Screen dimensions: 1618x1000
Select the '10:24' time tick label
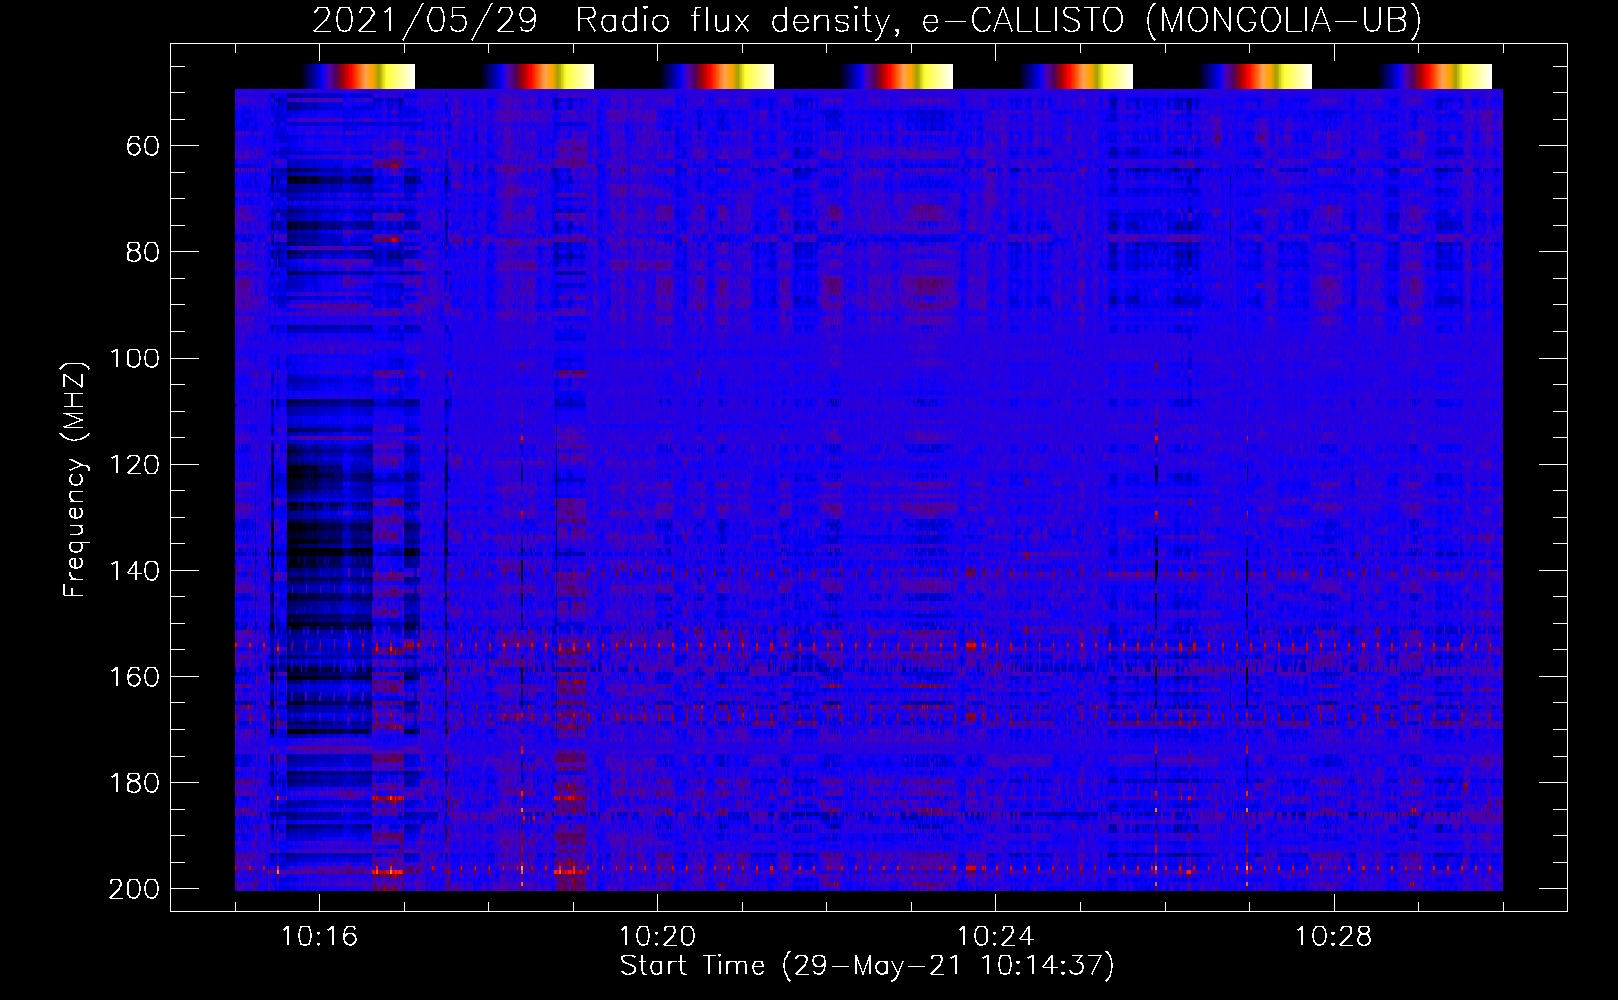click(x=995, y=937)
